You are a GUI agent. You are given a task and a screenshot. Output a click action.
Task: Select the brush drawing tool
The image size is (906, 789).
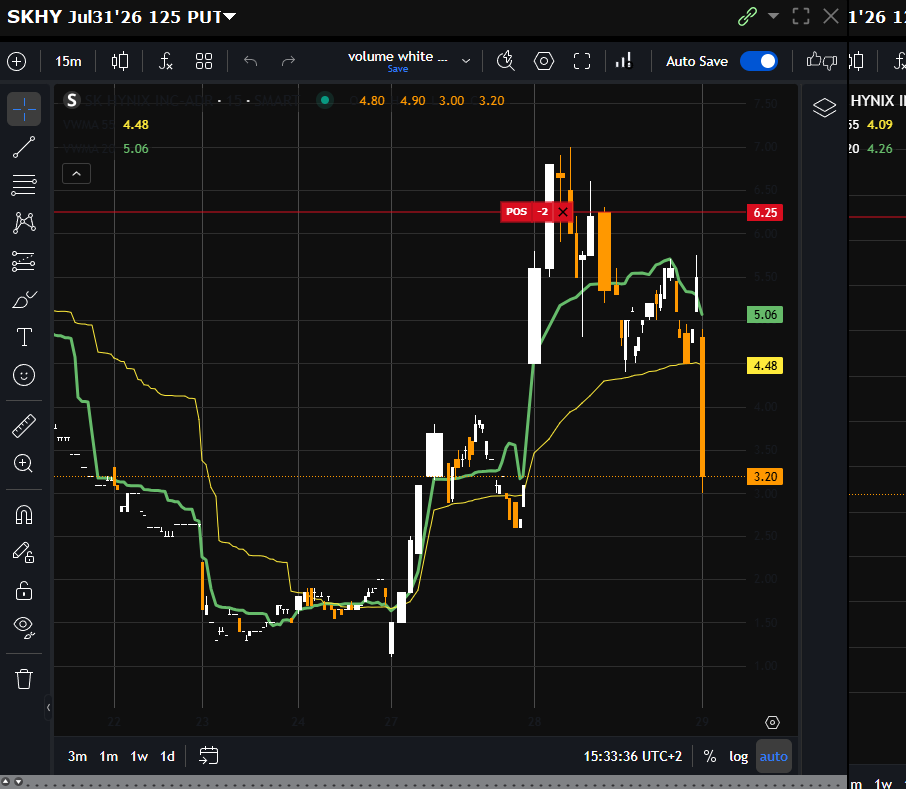[x=24, y=300]
